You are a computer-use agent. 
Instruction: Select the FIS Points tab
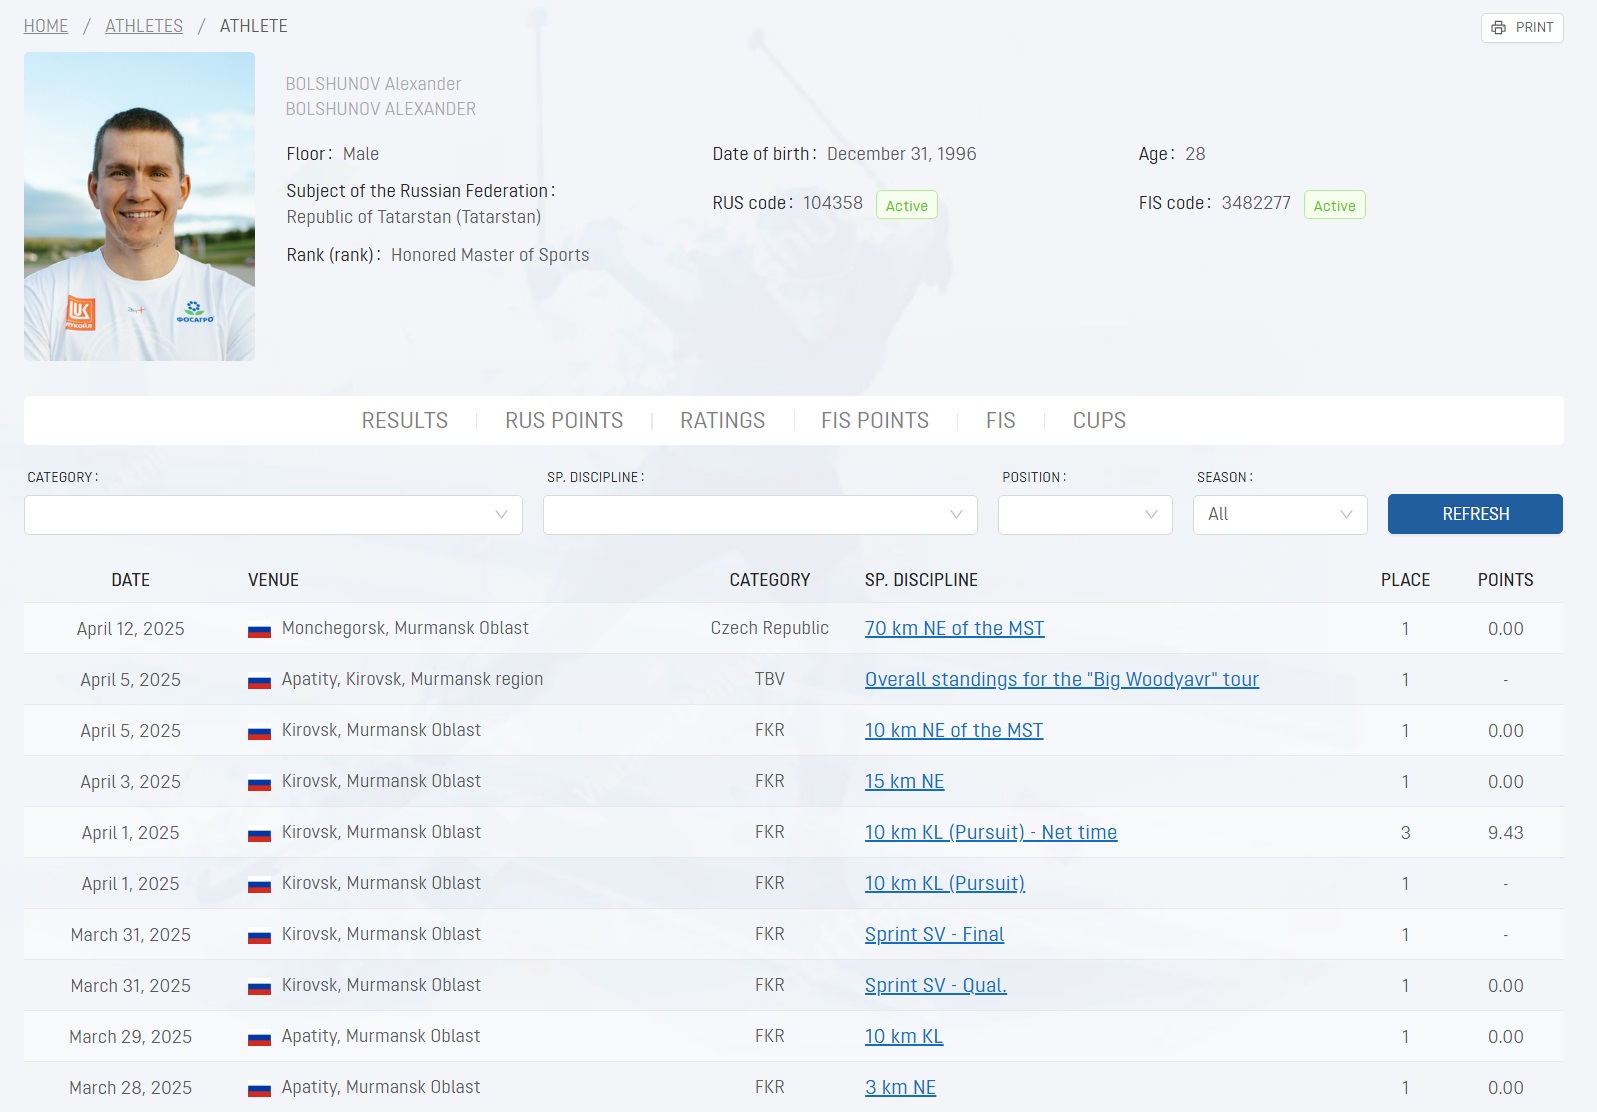(x=875, y=421)
